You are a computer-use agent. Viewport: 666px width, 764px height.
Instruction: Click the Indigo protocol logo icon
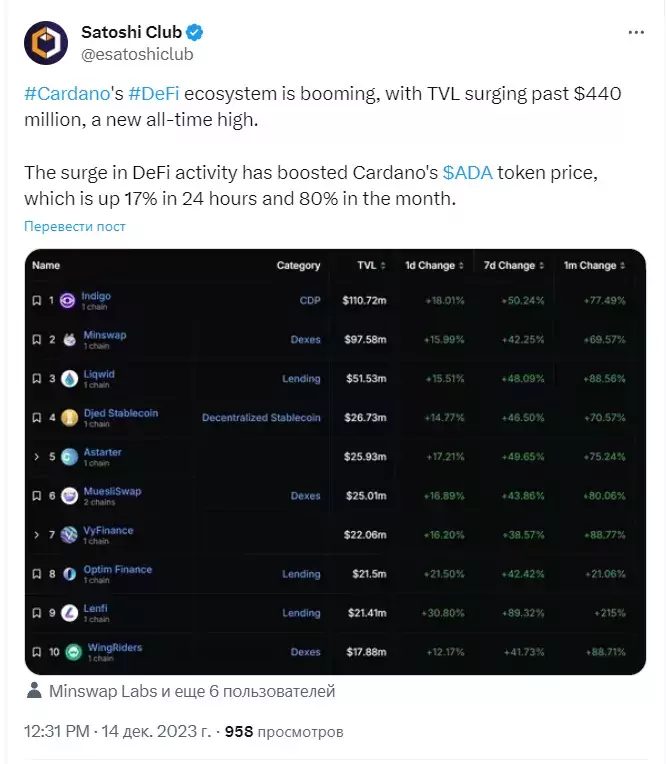click(x=68, y=301)
